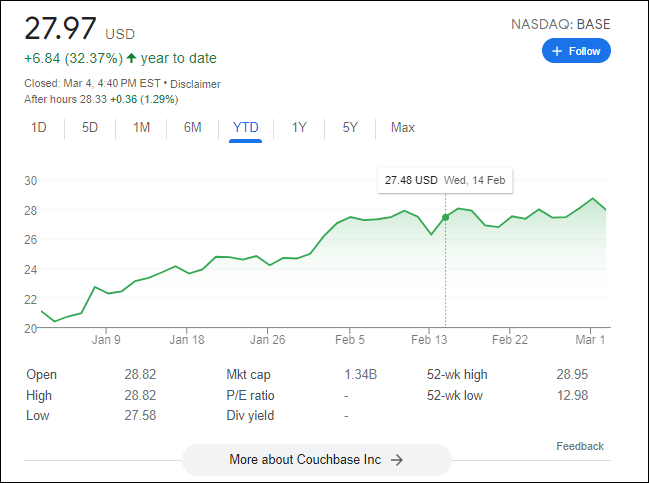View the 1Y price chart

[299, 128]
